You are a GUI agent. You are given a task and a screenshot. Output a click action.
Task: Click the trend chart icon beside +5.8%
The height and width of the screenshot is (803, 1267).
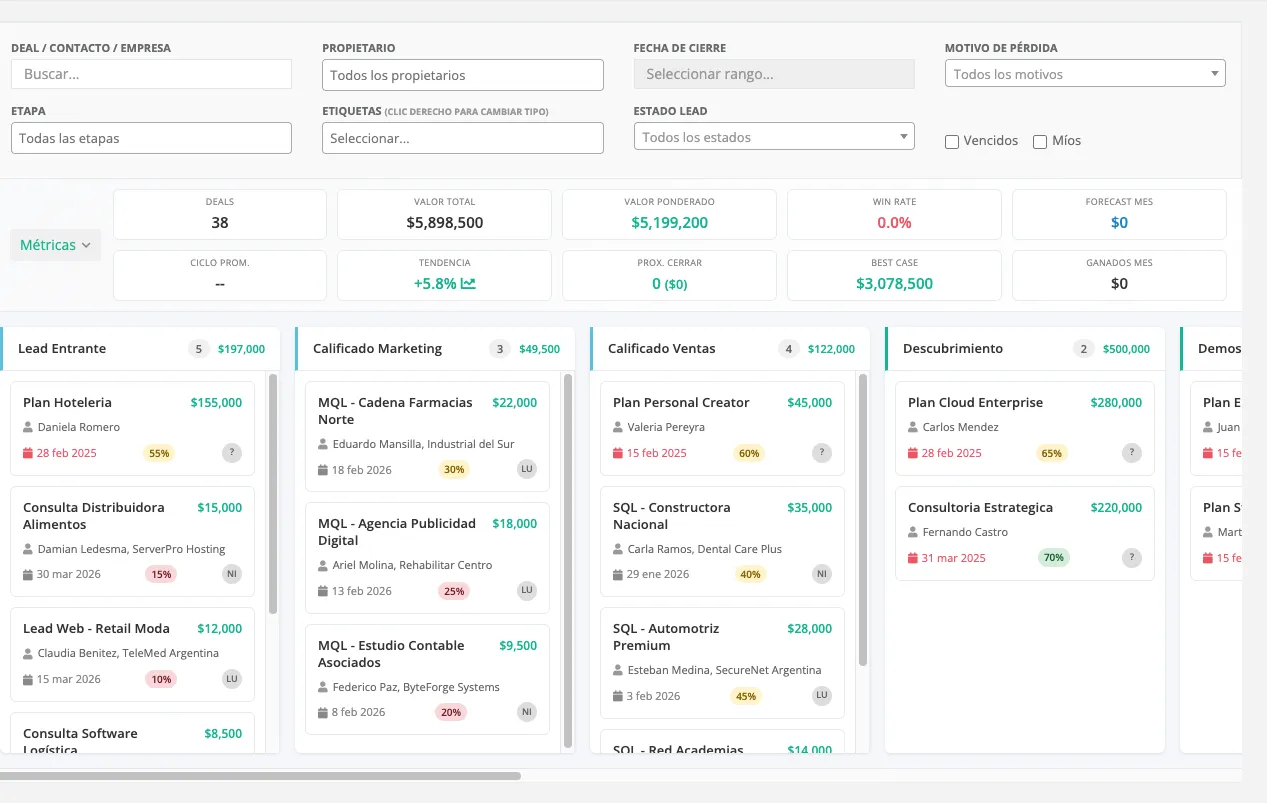click(469, 283)
